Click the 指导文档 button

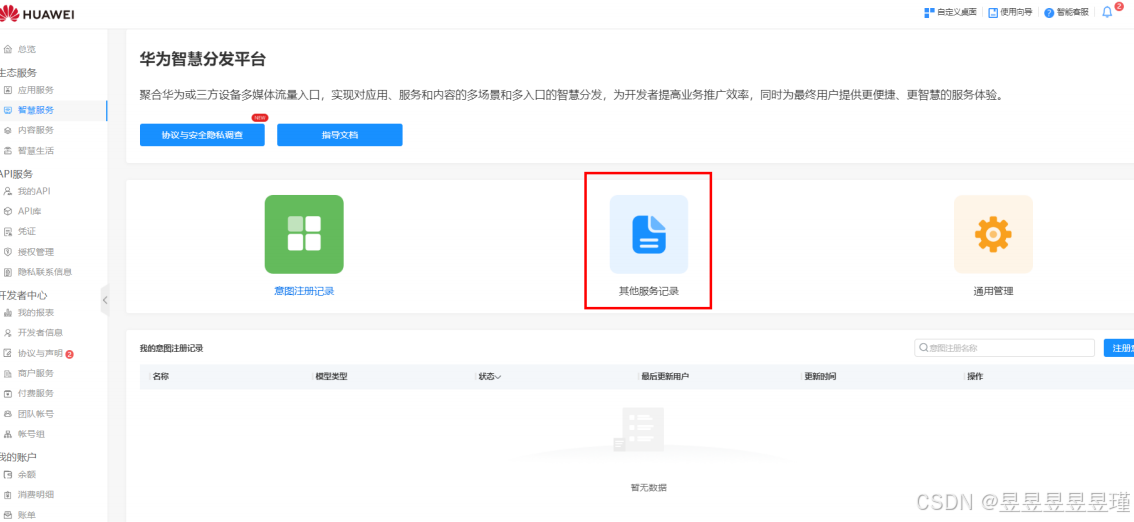click(340, 135)
